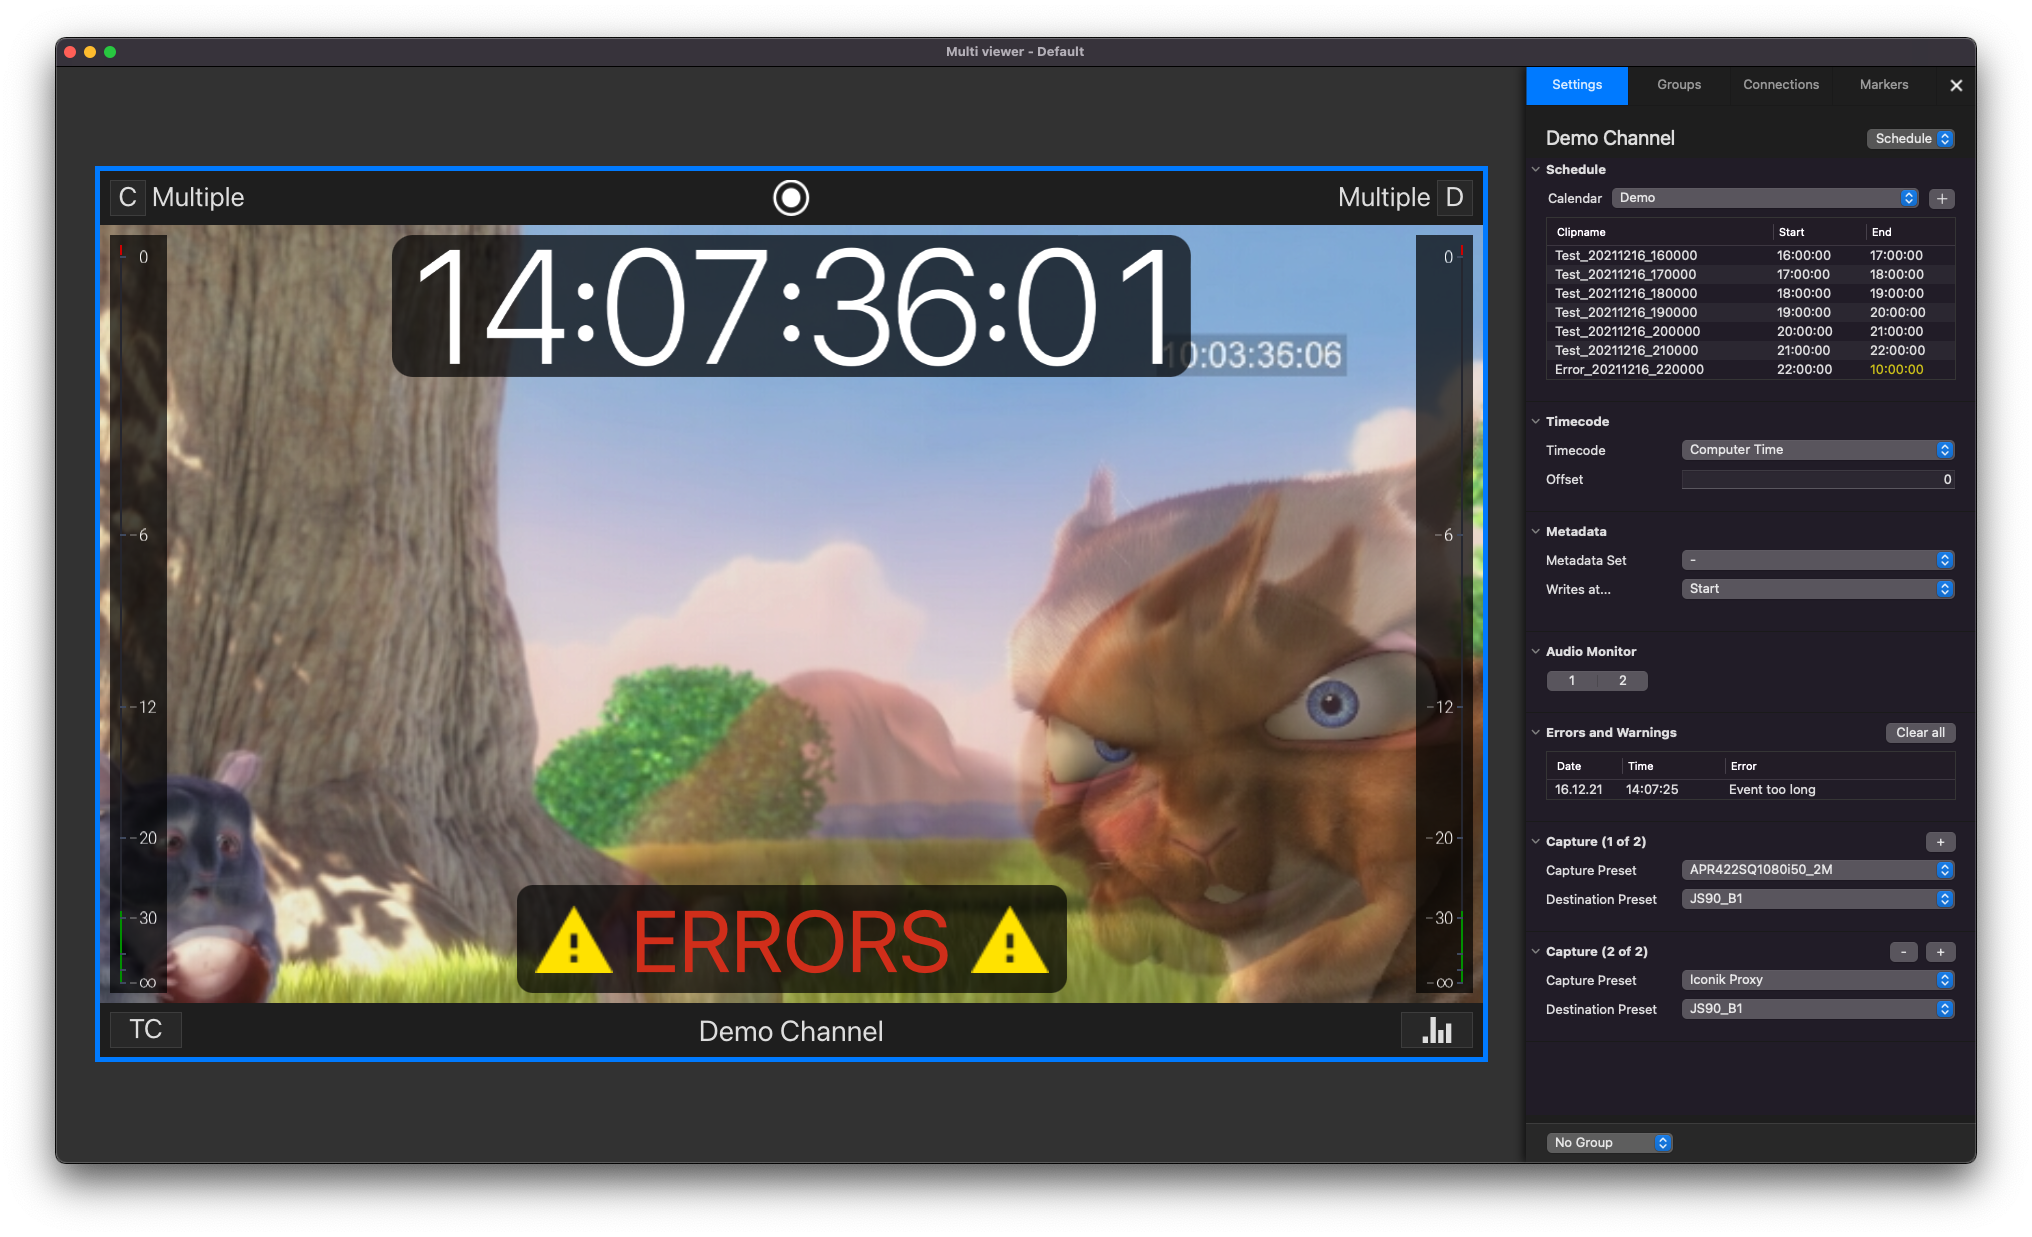The image size is (2032, 1237).
Task: Click the D source badge
Action: [1454, 197]
